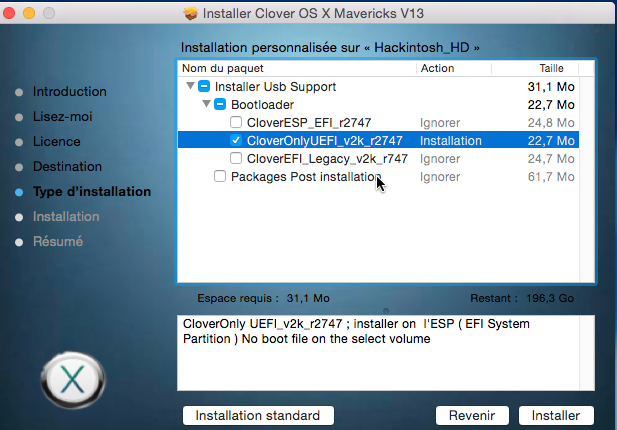Click the package list vertical scrollbar
The height and width of the screenshot is (430, 617).
pyautogui.click(x=587, y=179)
